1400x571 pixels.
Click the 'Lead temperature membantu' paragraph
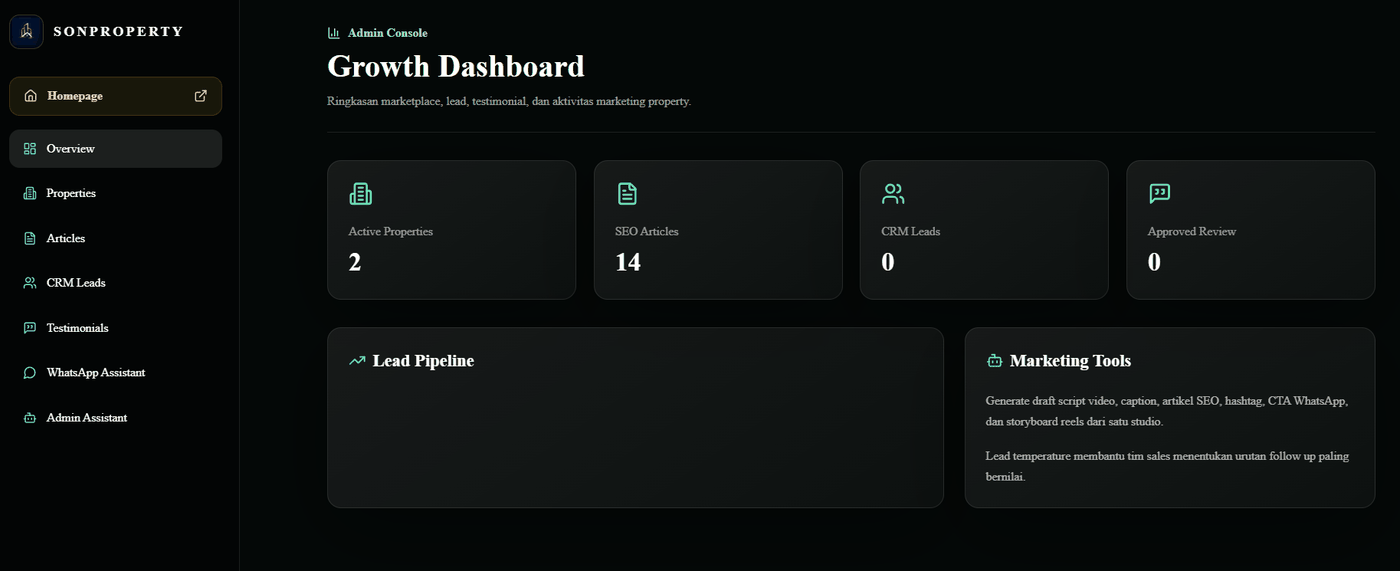(x=1167, y=466)
